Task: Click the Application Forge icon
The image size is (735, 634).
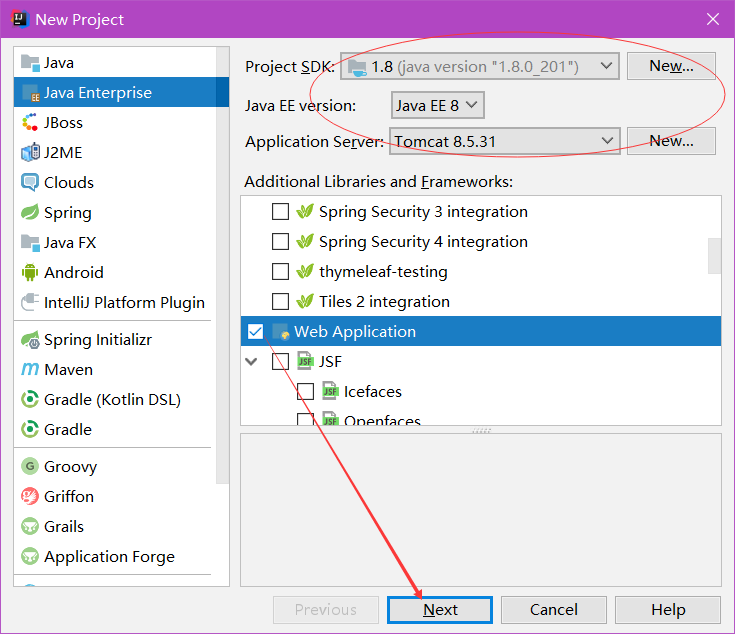Action: (x=30, y=556)
